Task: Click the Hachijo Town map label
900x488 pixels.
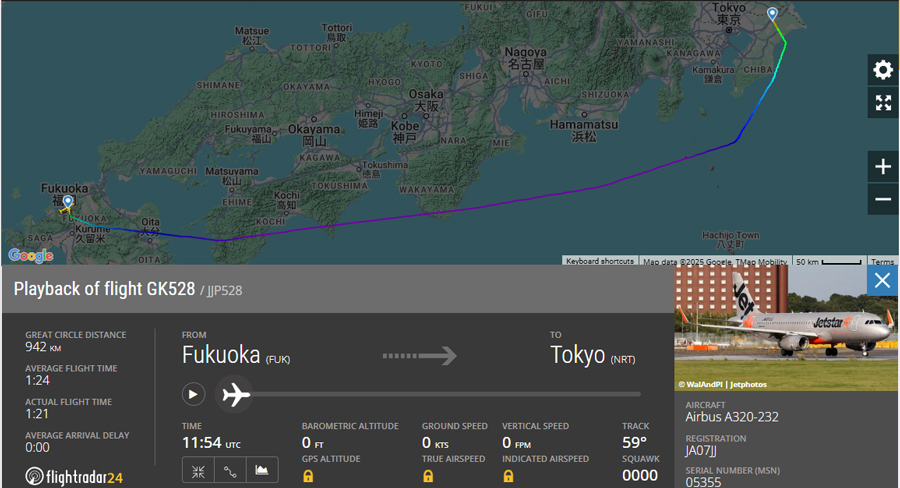Action: pos(730,240)
